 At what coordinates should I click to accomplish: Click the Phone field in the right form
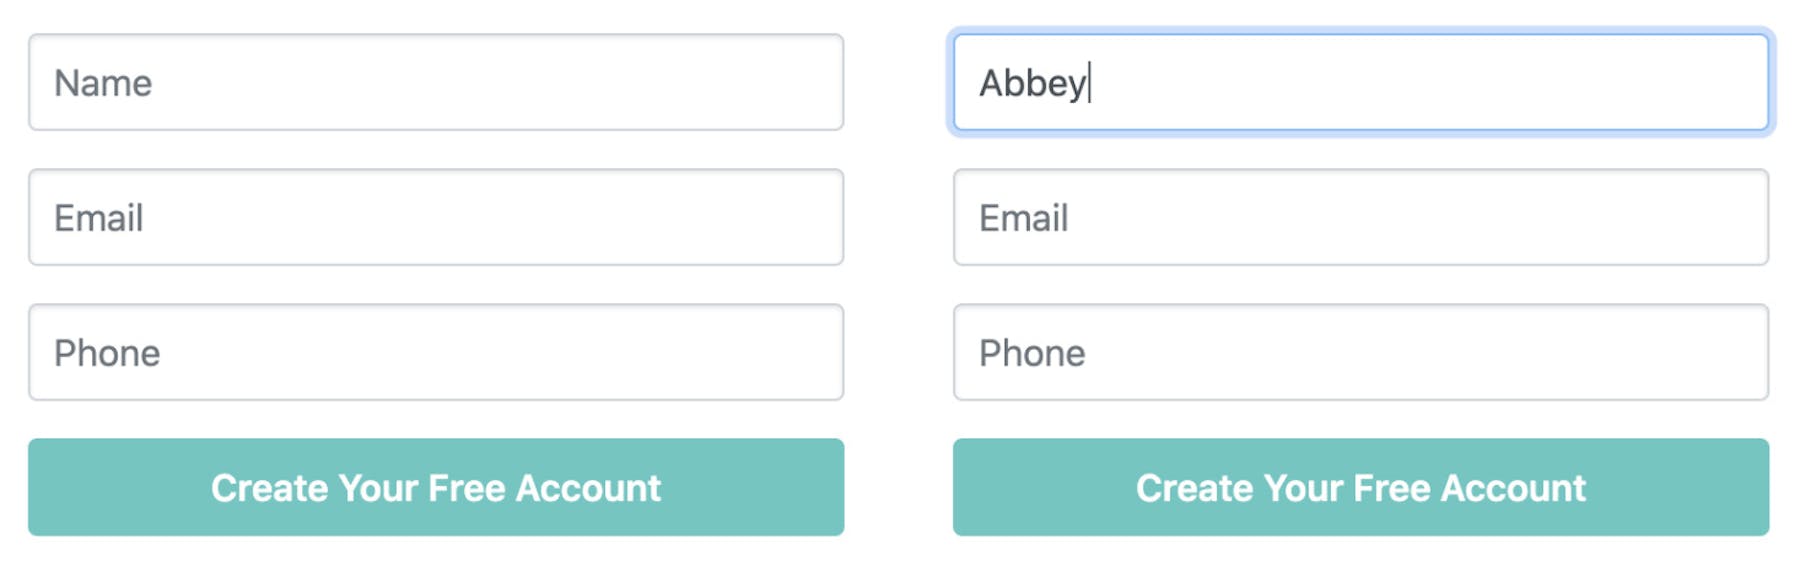(1360, 352)
